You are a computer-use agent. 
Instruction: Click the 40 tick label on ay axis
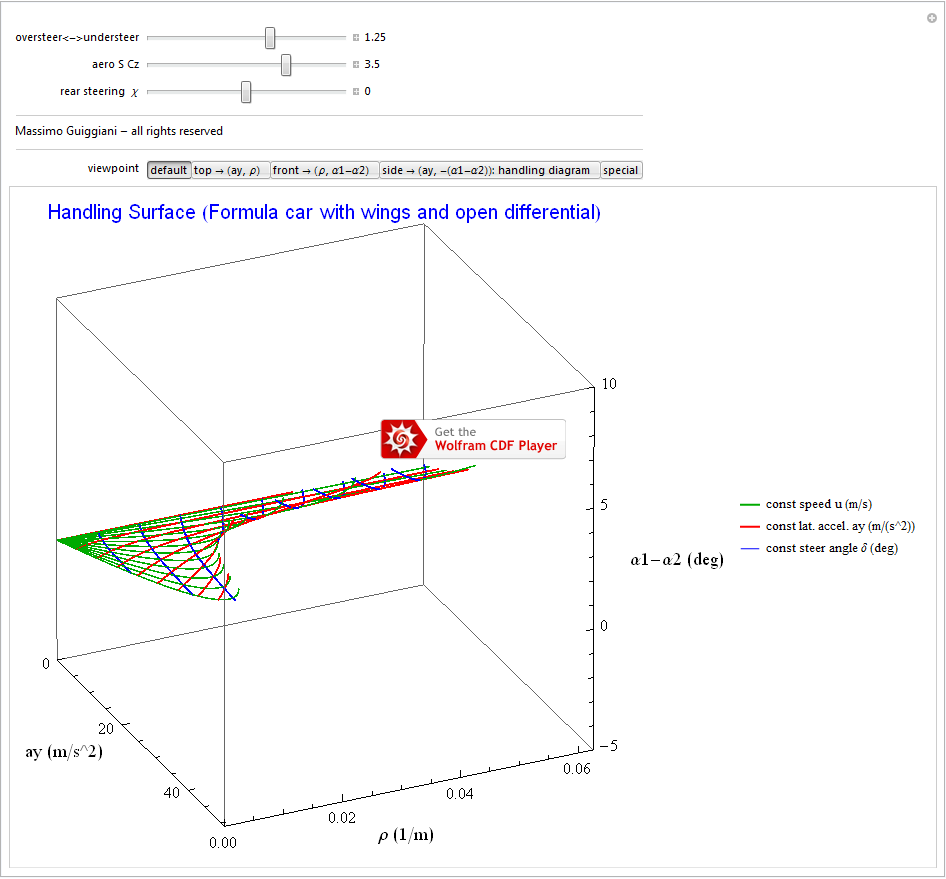pyautogui.click(x=171, y=793)
